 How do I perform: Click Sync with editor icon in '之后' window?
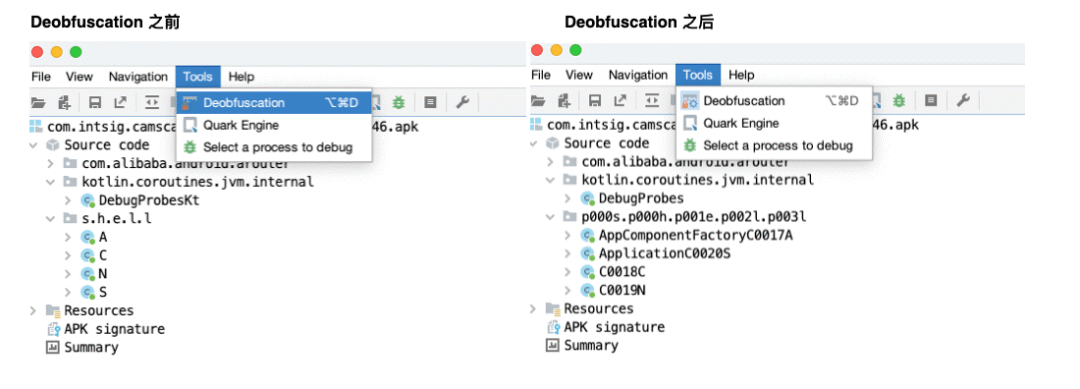[x=652, y=101]
